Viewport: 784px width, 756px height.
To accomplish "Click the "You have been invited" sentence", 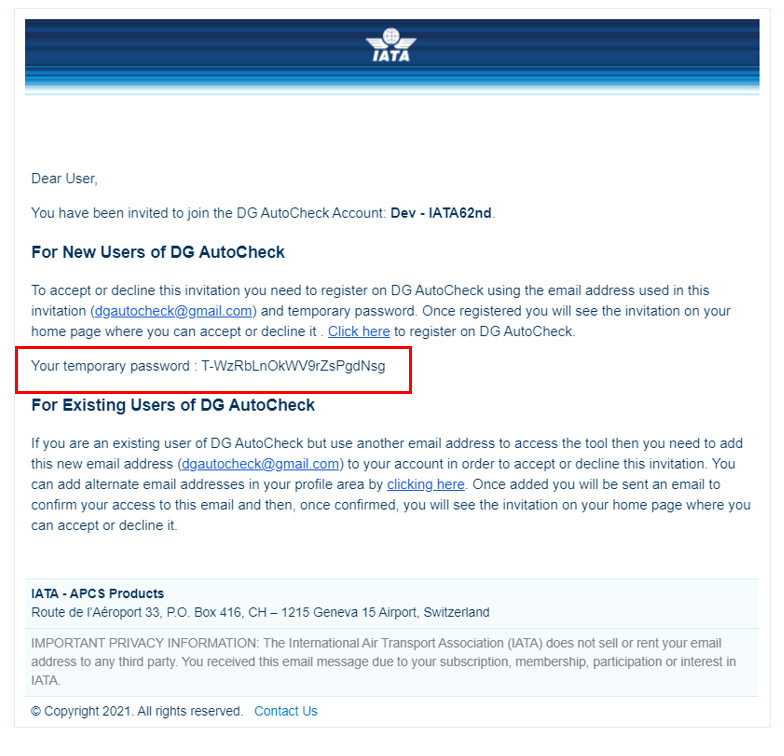I will [263, 213].
